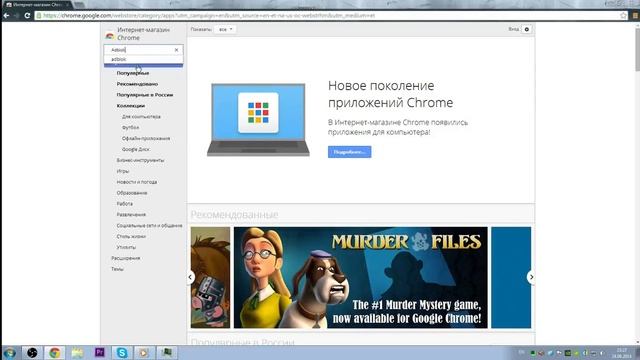Image resolution: width=640 pixels, height=360 pixels.
Task: Open the Для компьютера collection
Action: click(x=141, y=117)
